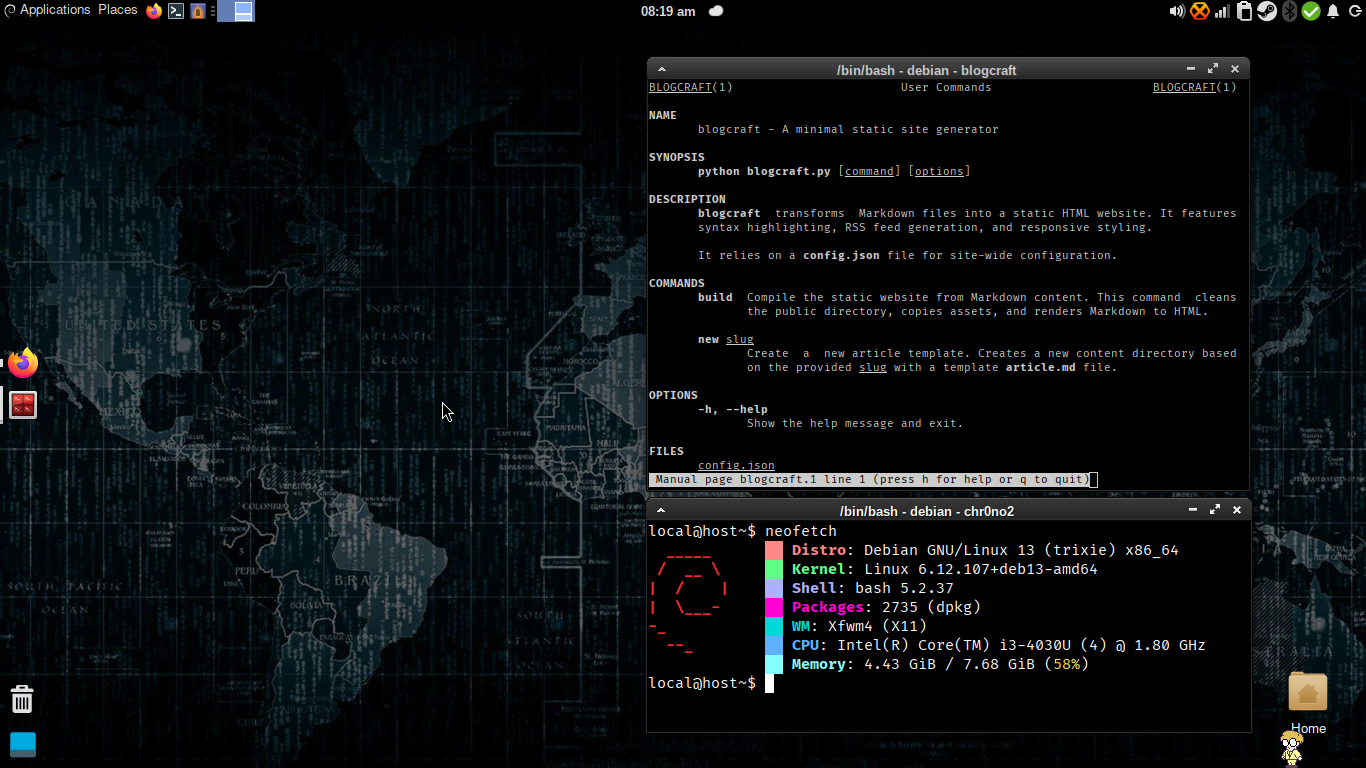This screenshot has width=1366, height=768.
Task: Open the notification bell
Action: (1332, 11)
